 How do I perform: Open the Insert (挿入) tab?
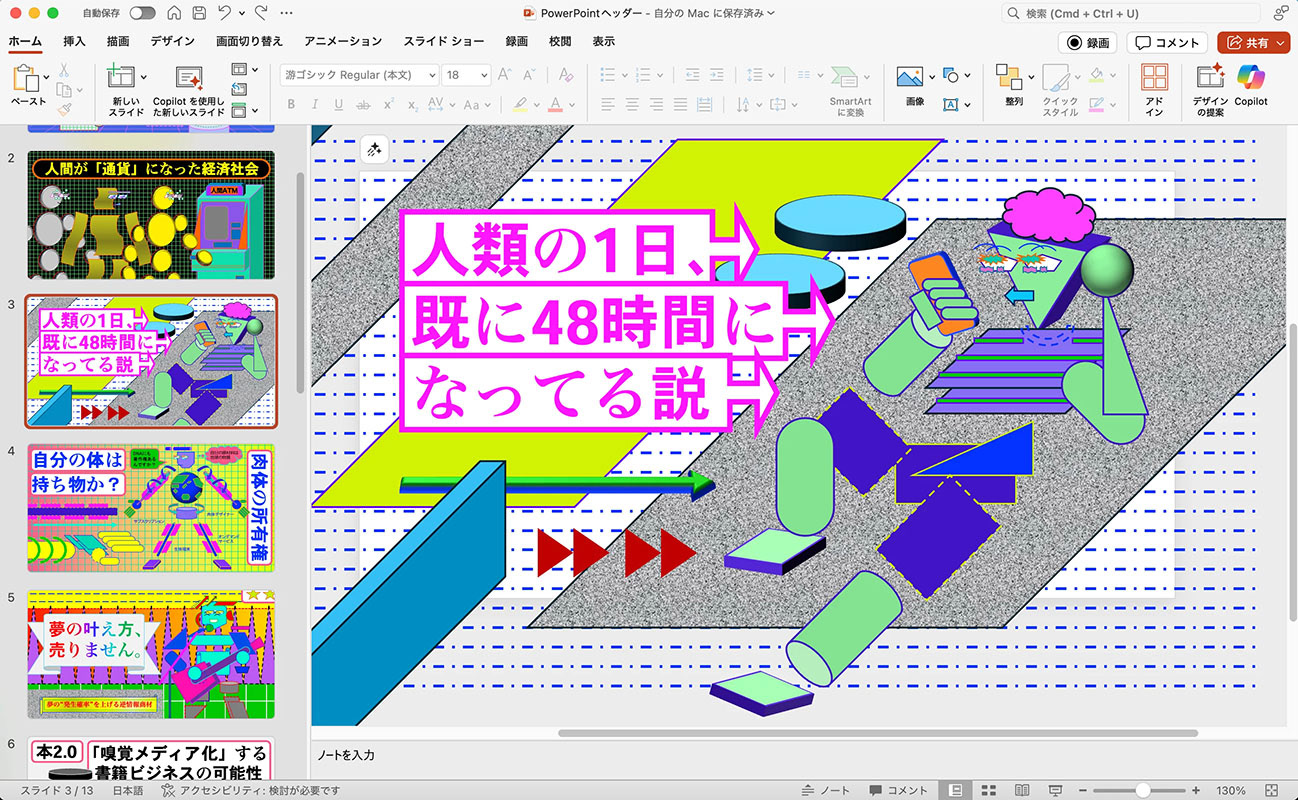pyautogui.click(x=74, y=42)
